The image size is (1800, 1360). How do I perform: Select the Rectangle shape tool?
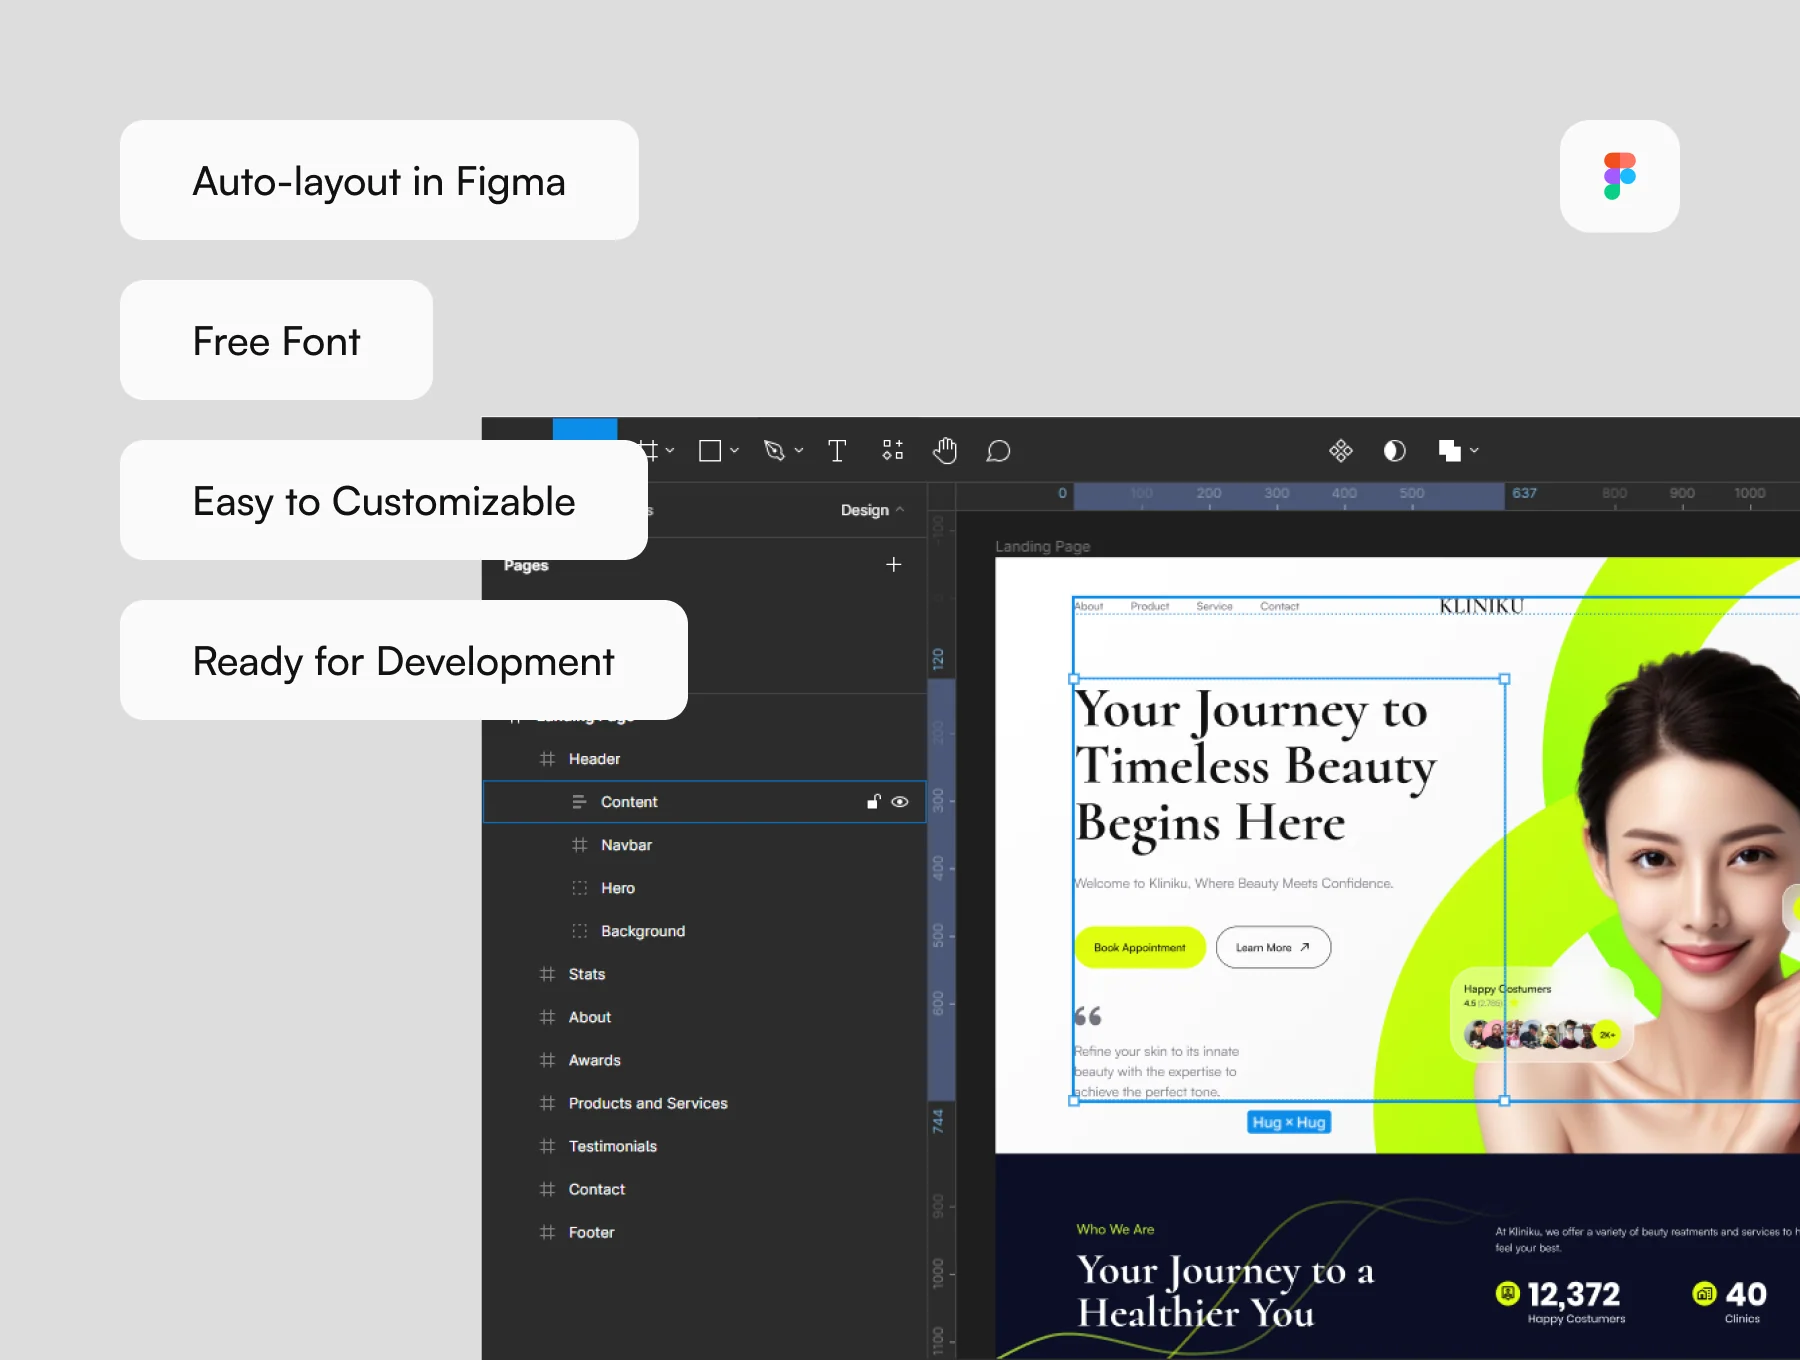pos(710,451)
